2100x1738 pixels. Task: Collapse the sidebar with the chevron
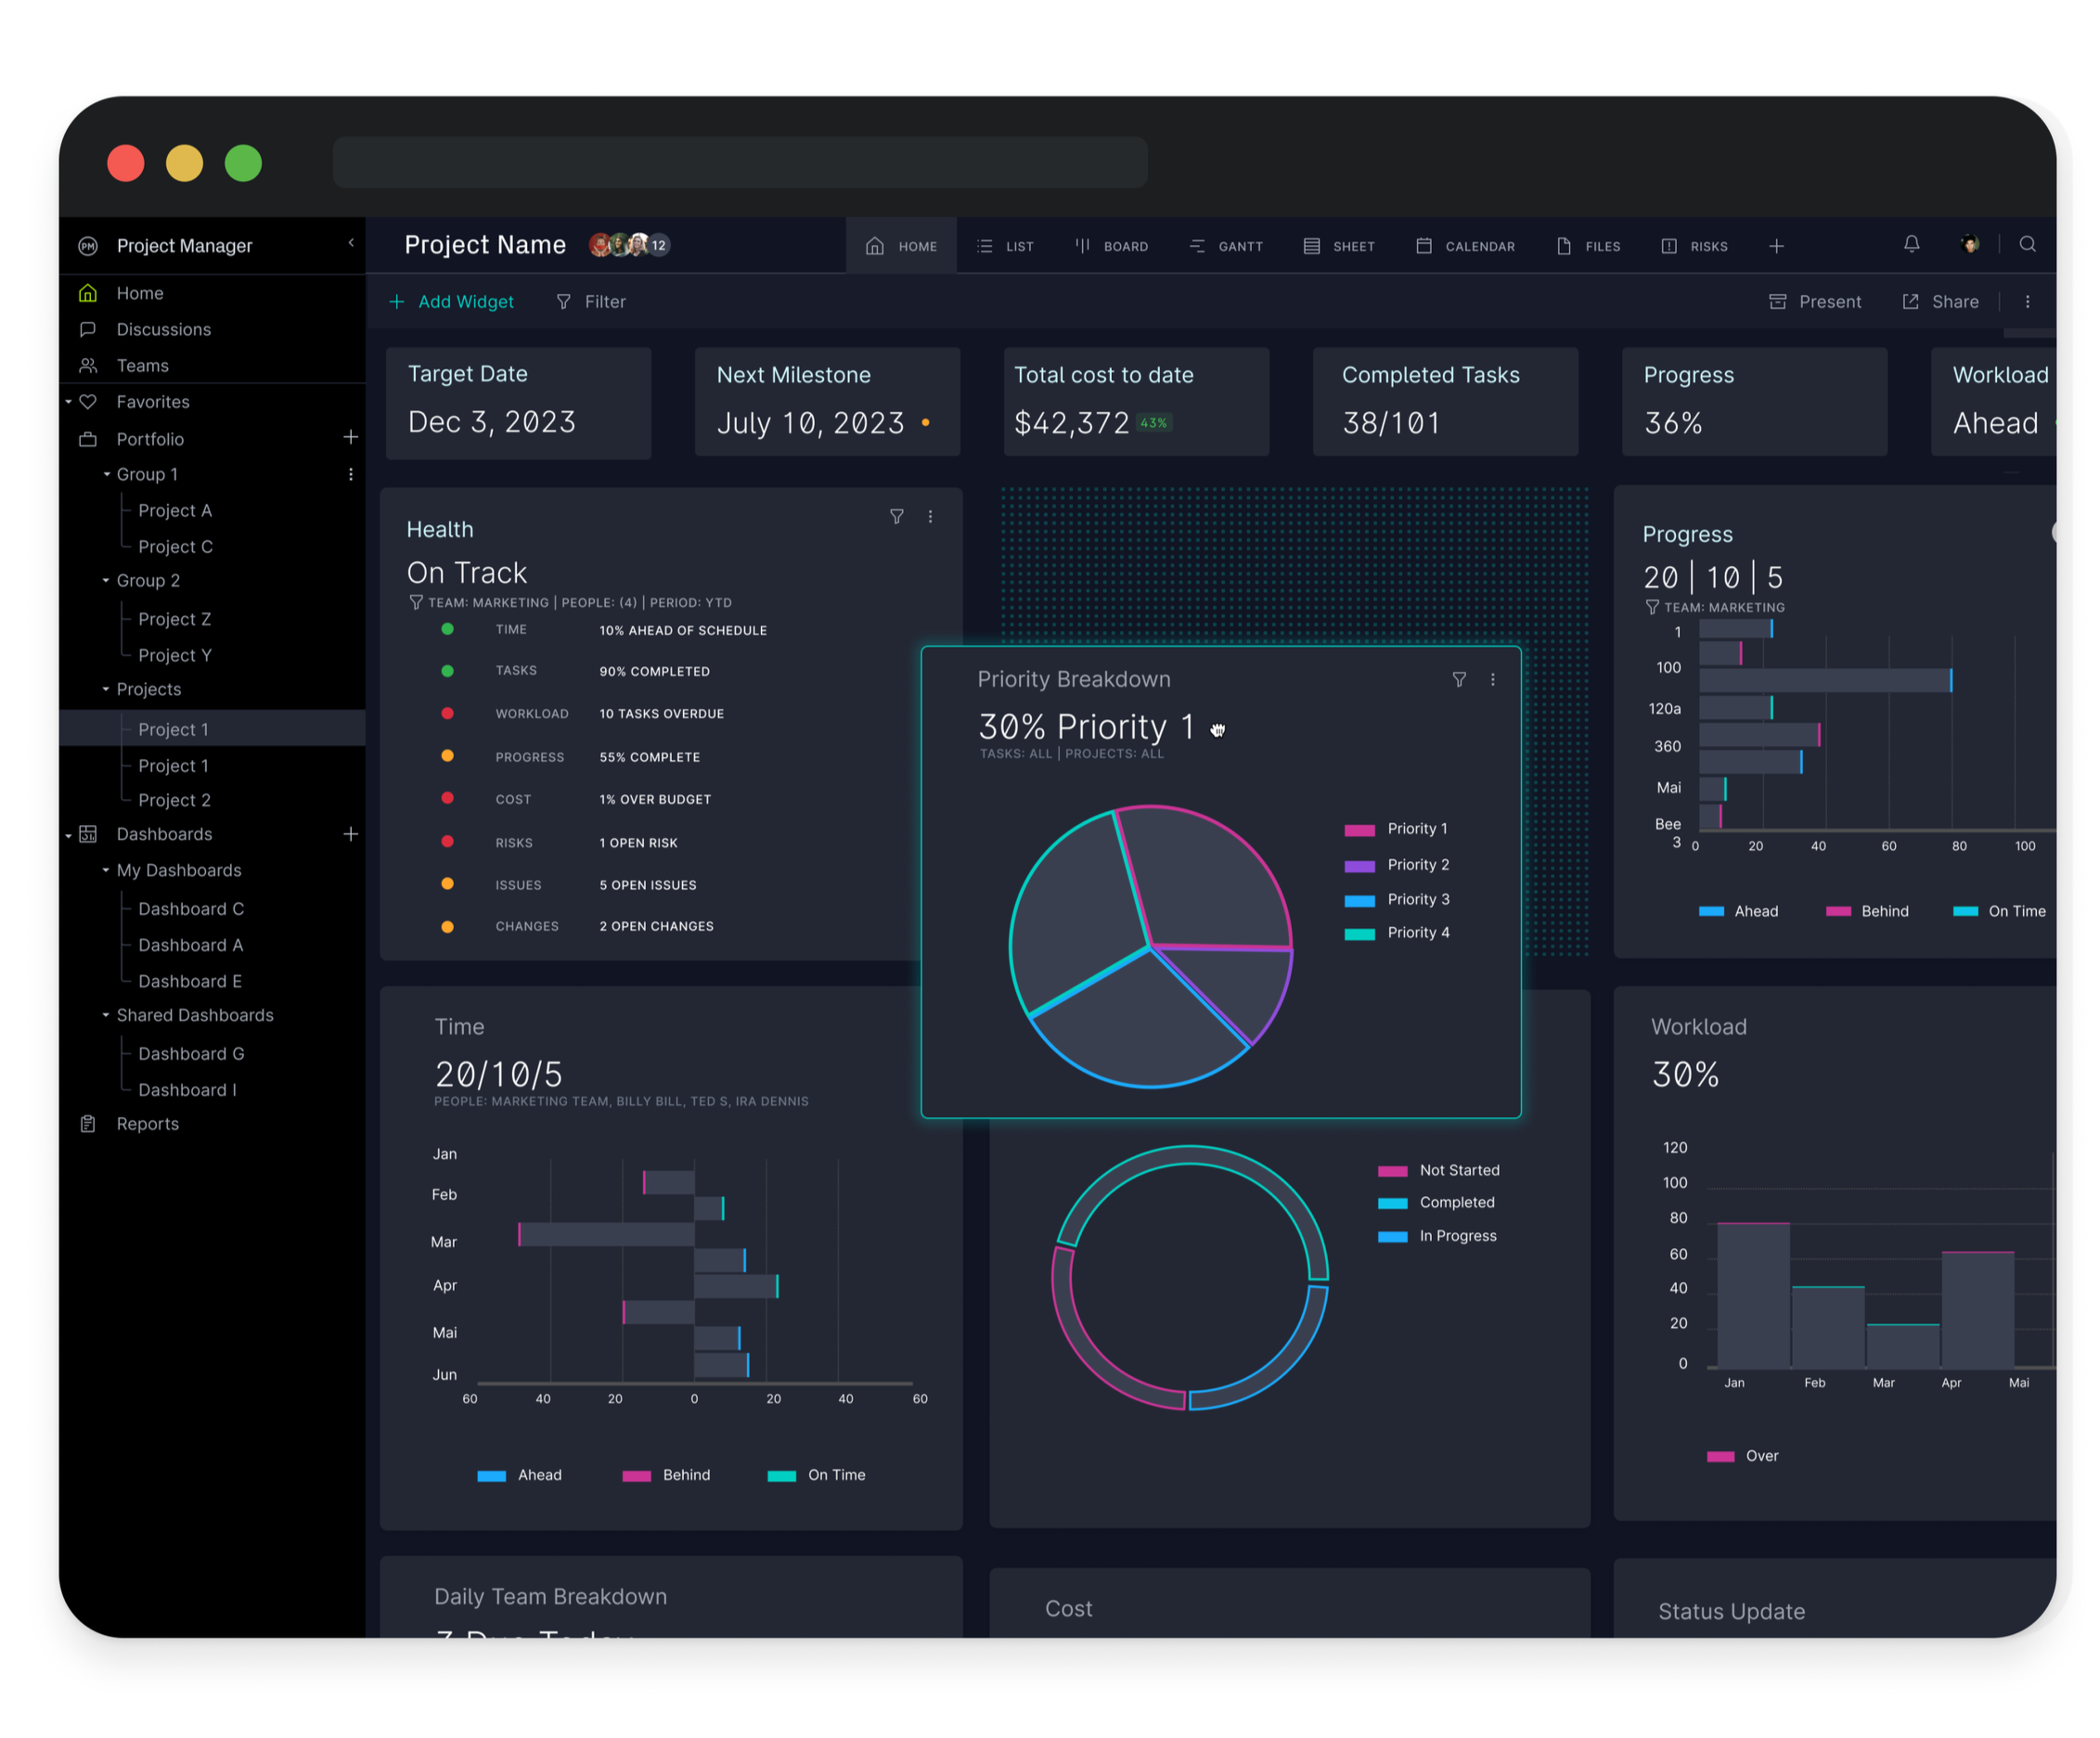point(351,243)
